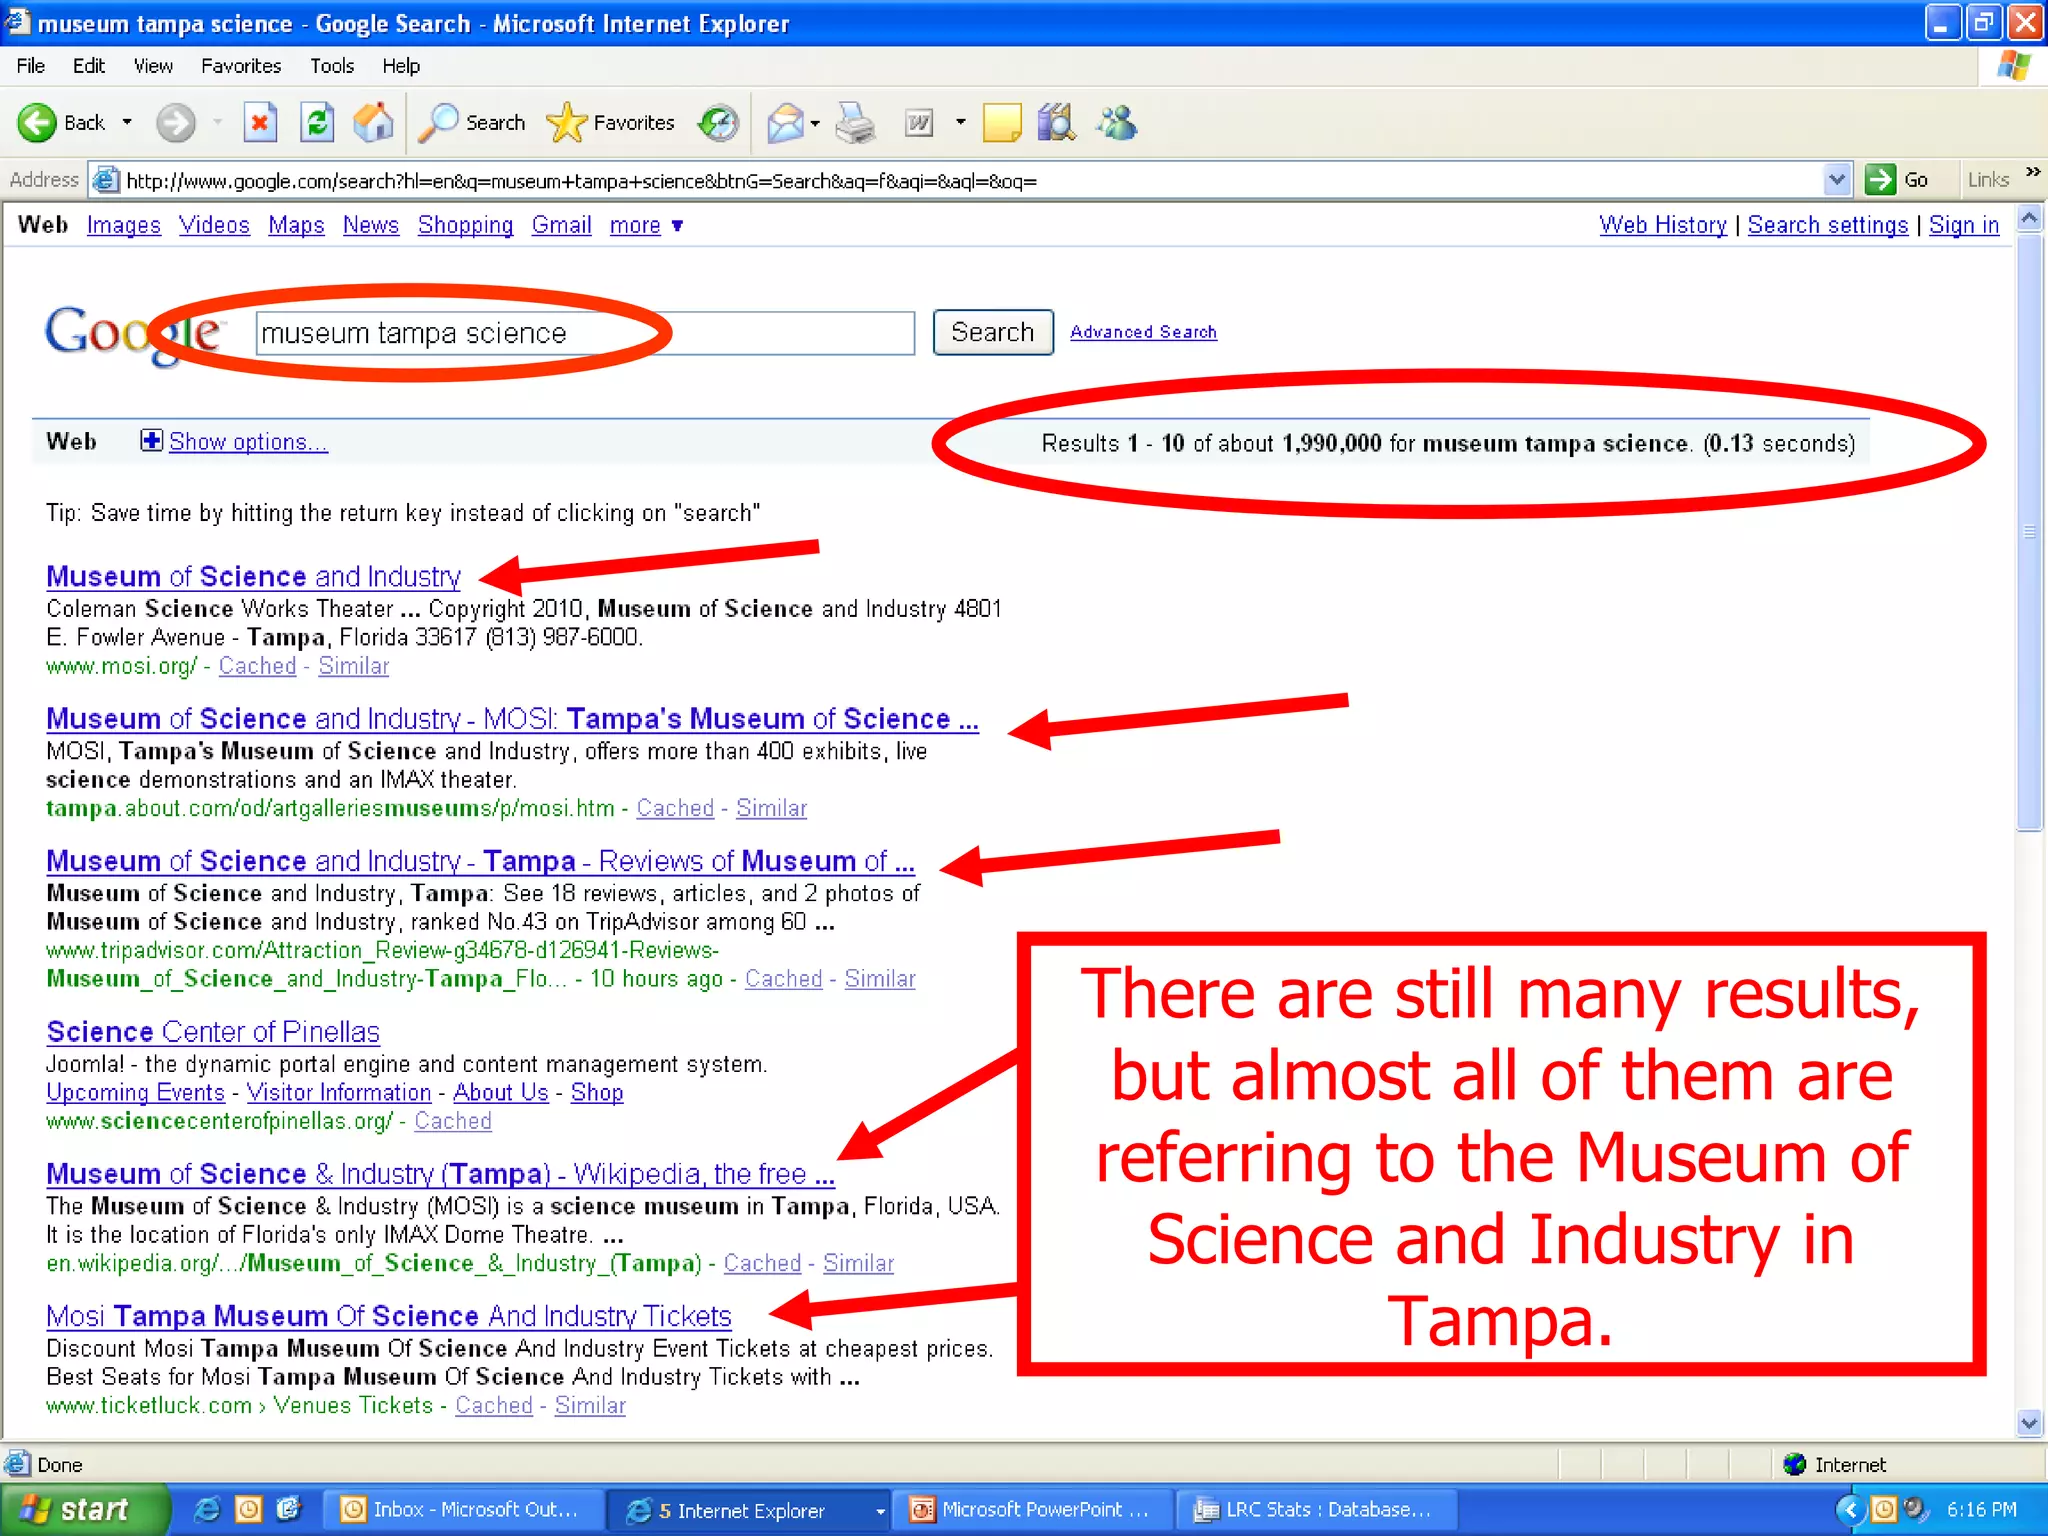Open the Web History link
This screenshot has height=1536, width=2048.
pyautogui.click(x=1663, y=226)
